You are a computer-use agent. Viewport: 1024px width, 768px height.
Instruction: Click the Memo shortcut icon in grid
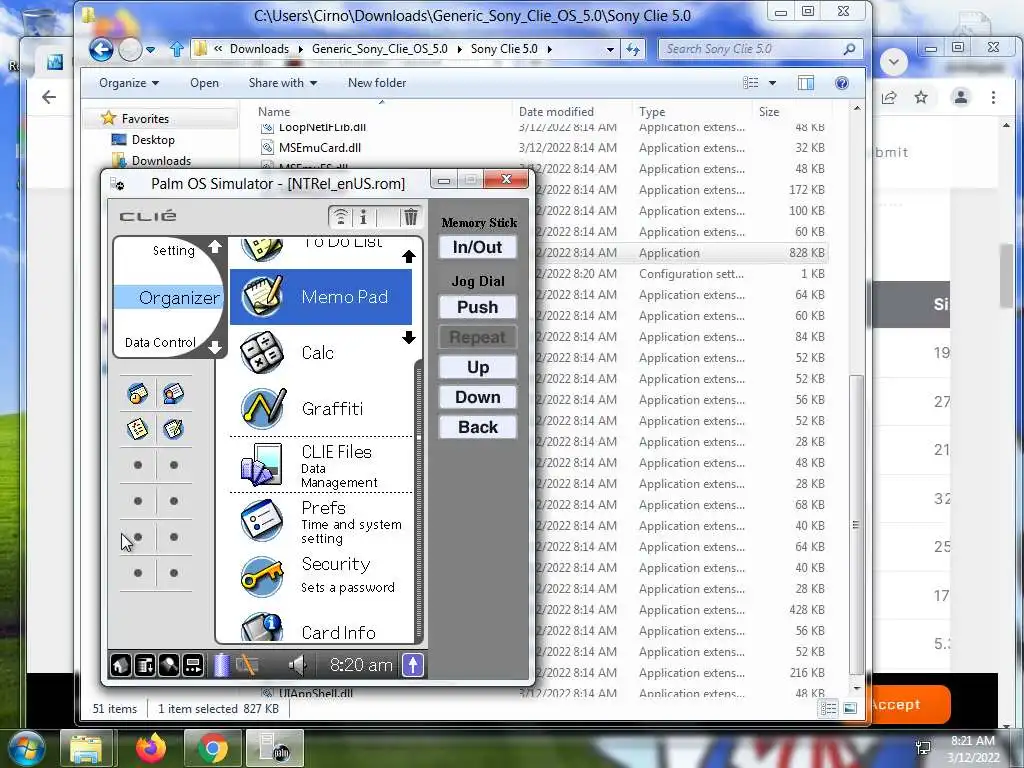click(x=174, y=429)
